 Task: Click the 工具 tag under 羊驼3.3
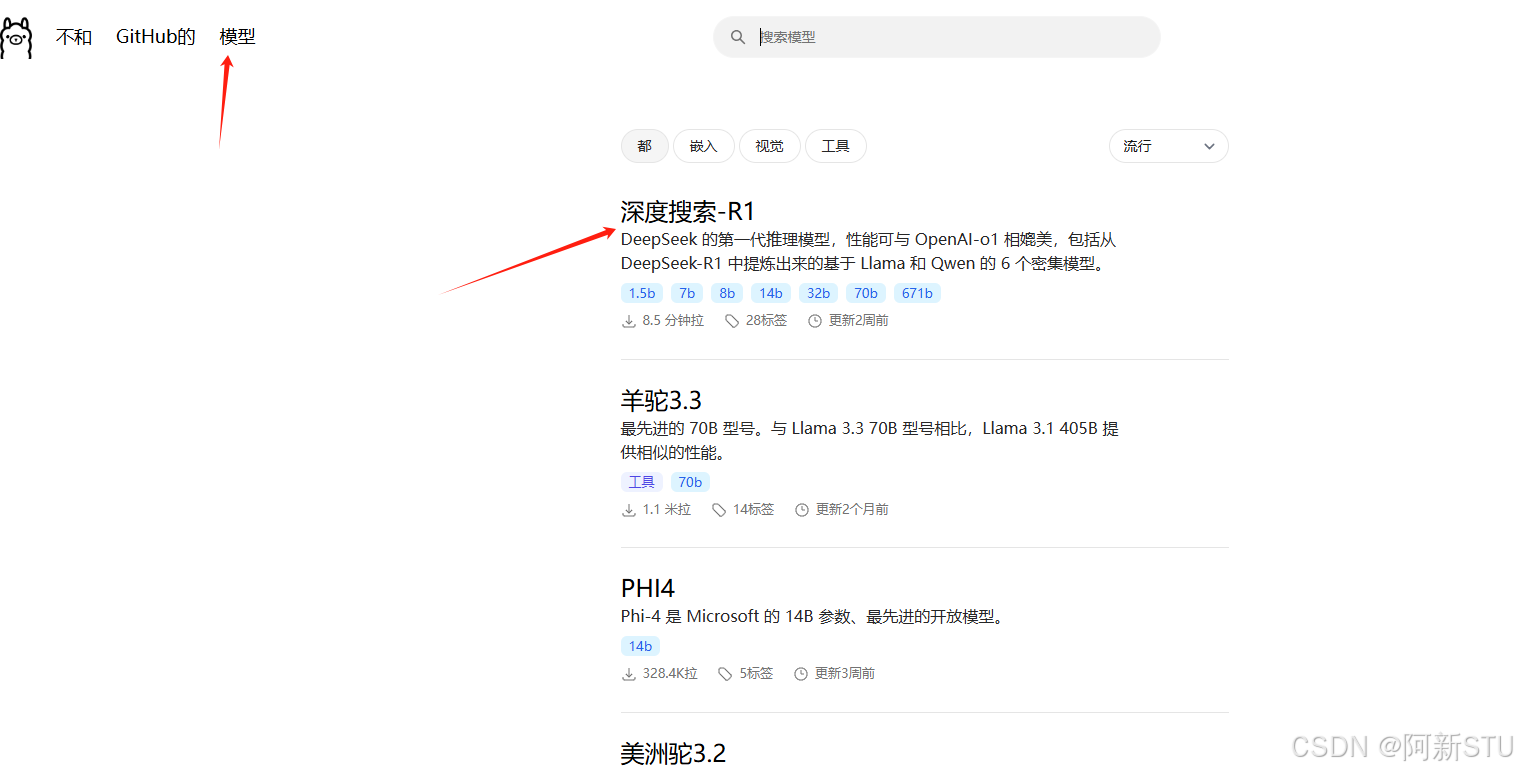(x=642, y=482)
